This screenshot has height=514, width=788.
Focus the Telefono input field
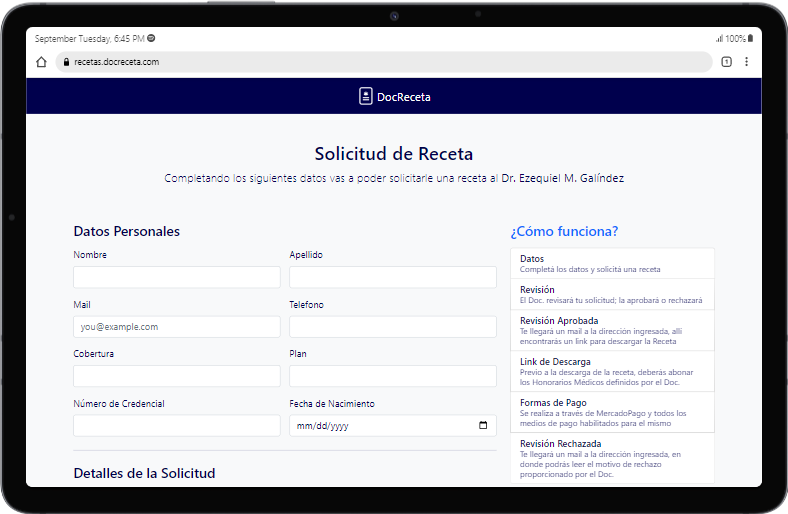tap(393, 327)
